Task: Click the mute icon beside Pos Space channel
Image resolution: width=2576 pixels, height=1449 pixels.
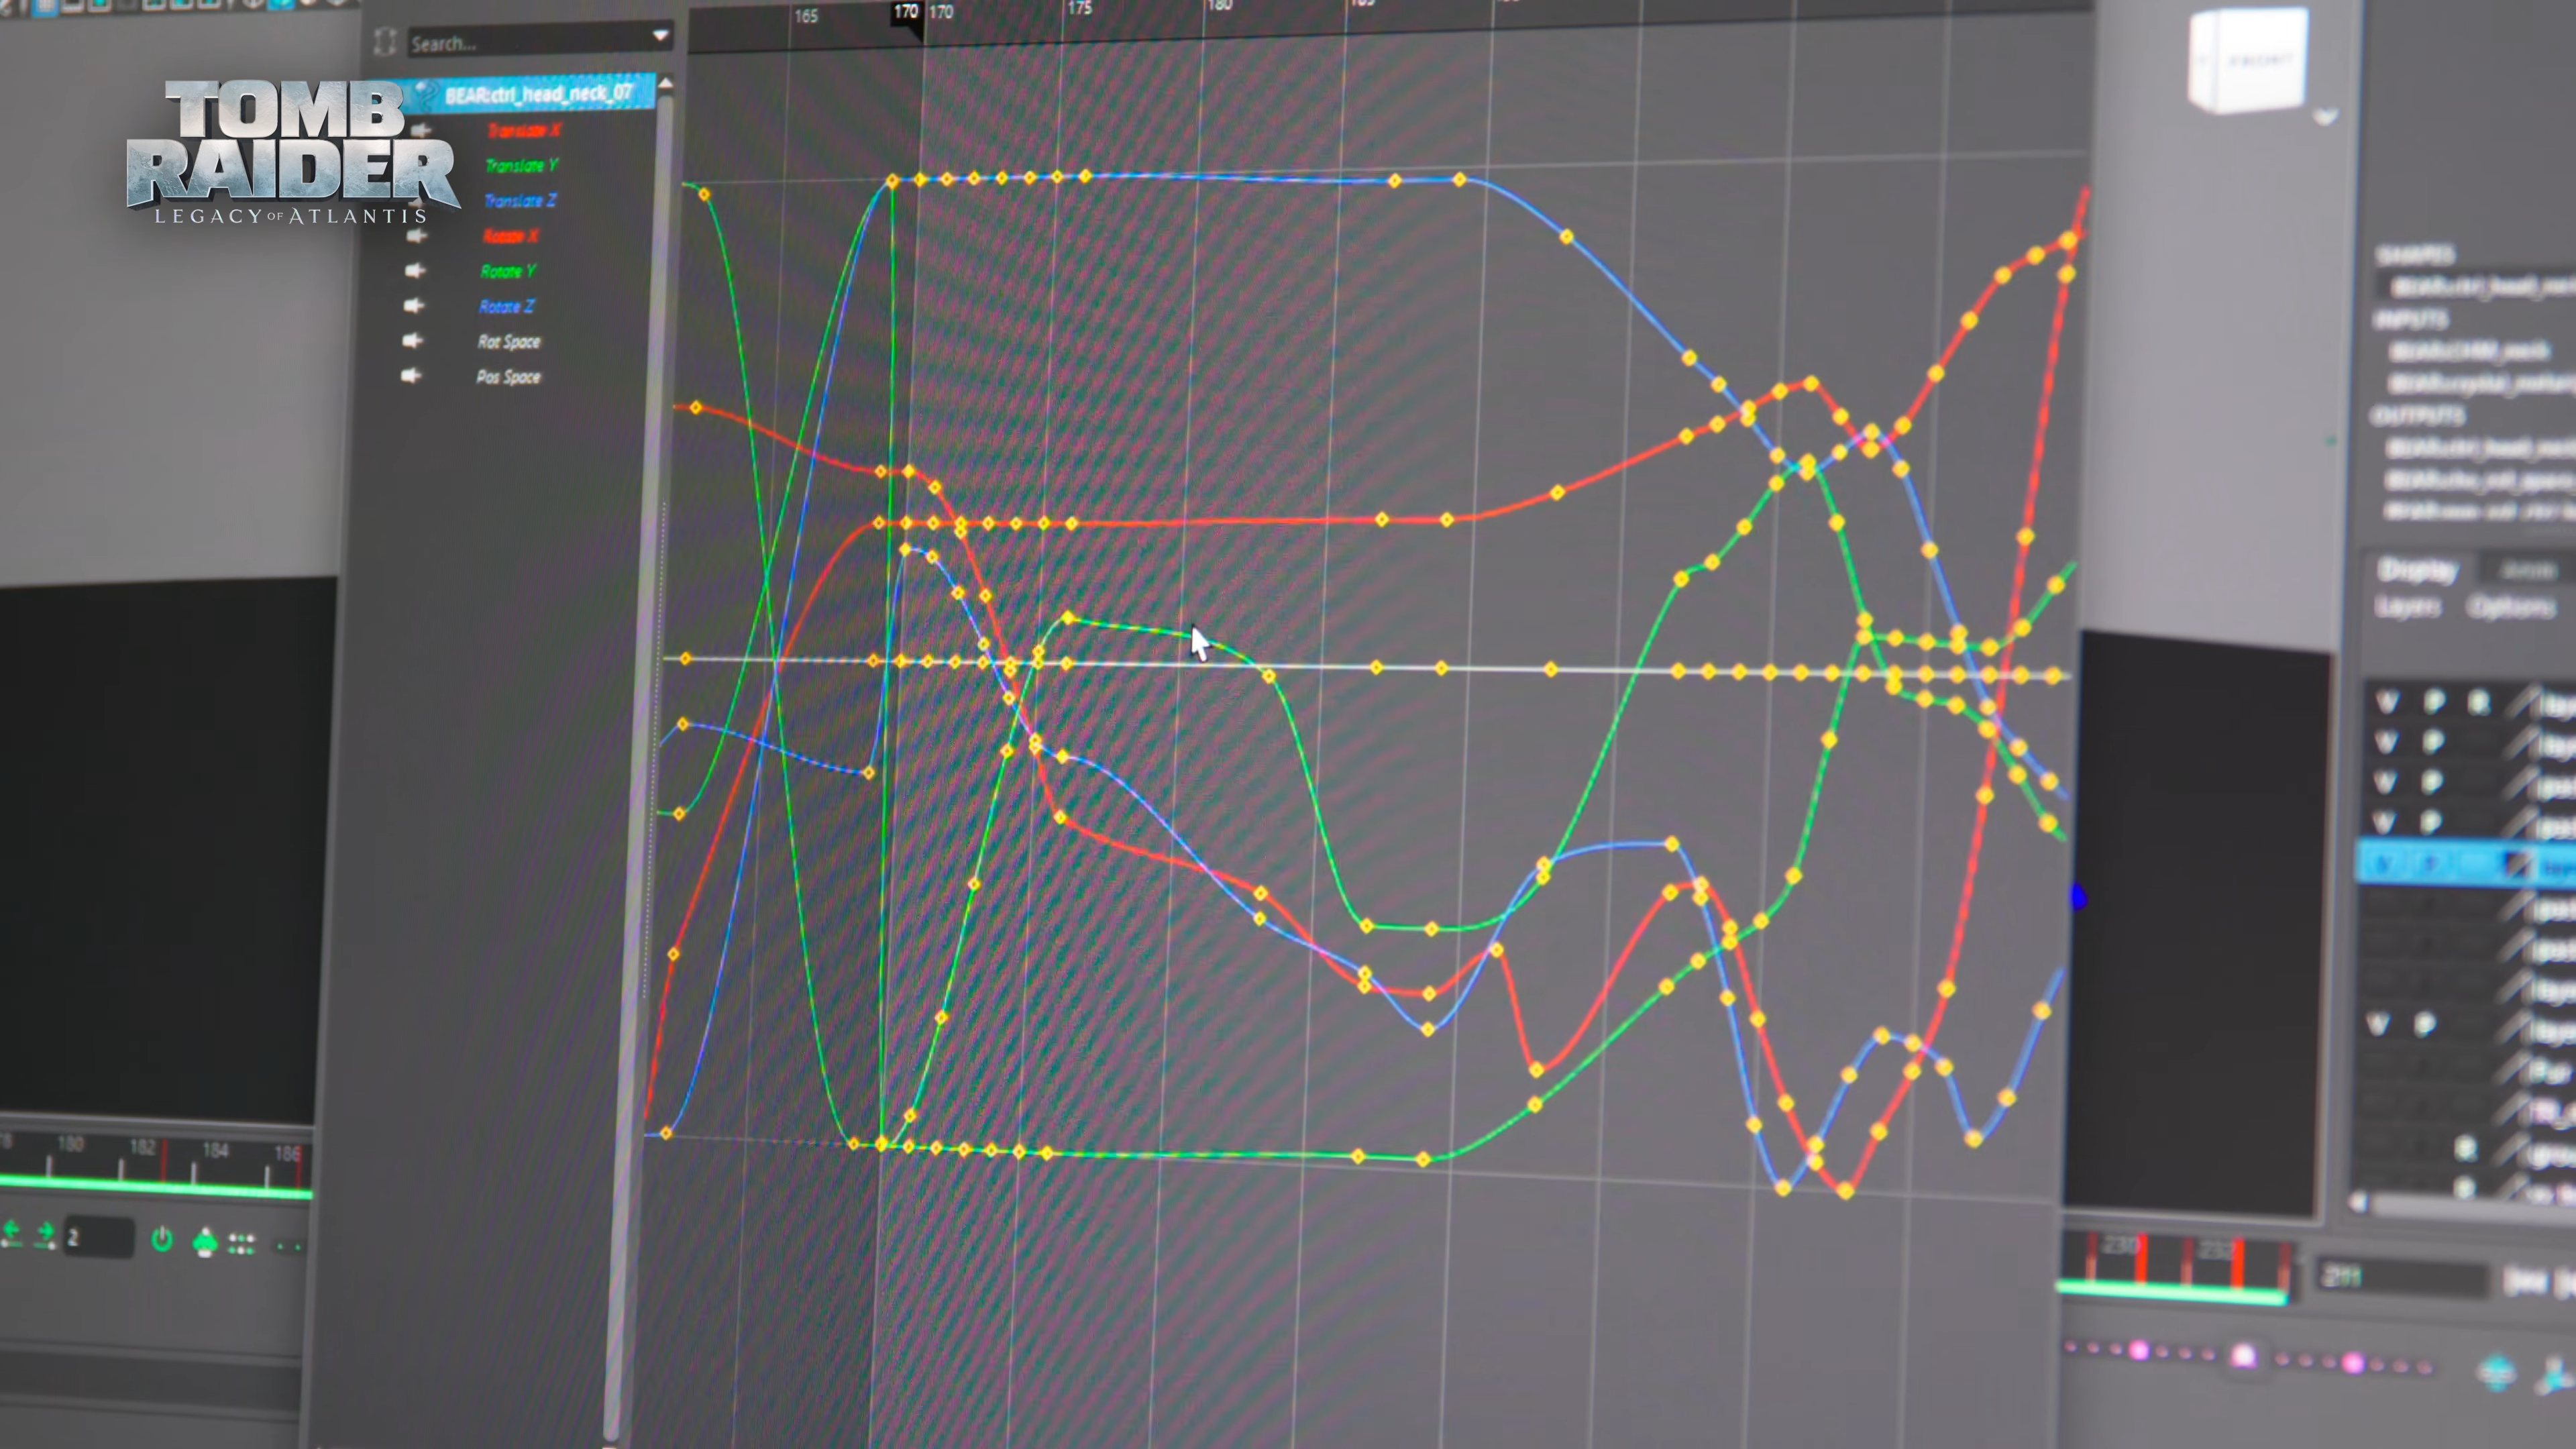Action: tap(411, 375)
